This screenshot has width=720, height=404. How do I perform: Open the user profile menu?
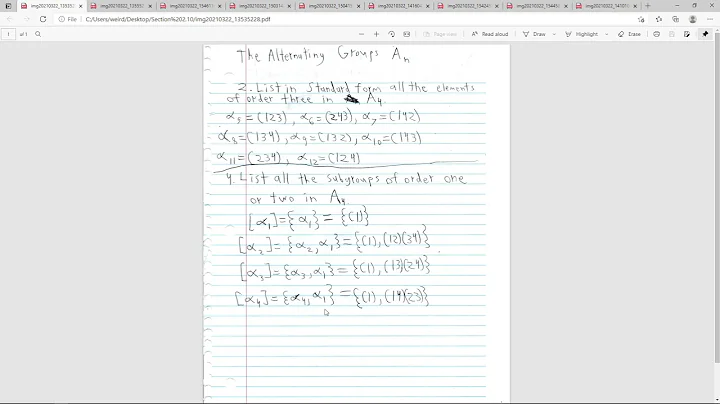(x=692, y=19)
